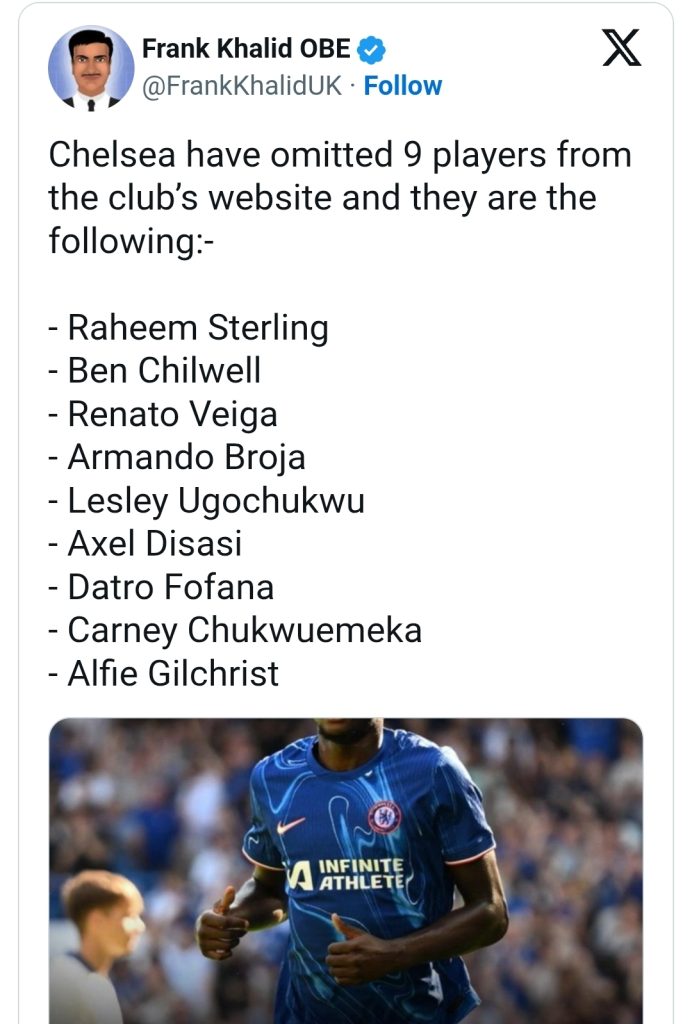This screenshot has width=692, height=1024.
Task: Open the tweet's player photo
Action: [x=346, y=870]
